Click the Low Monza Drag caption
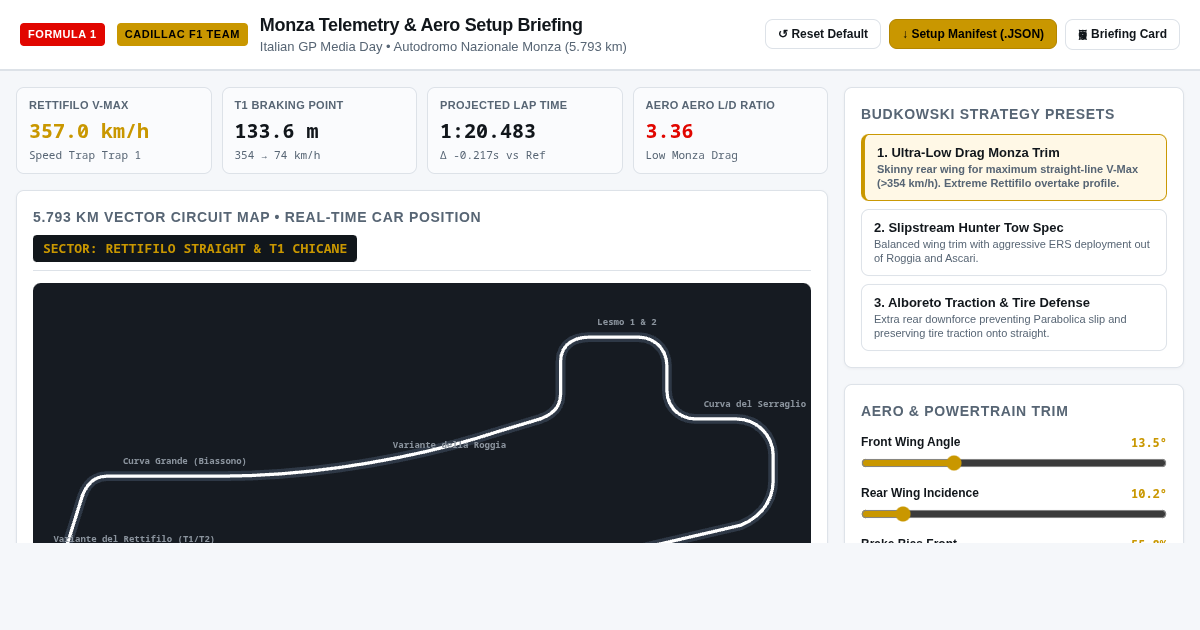This screenshot has height=630, width=1200. coord(692,155)
